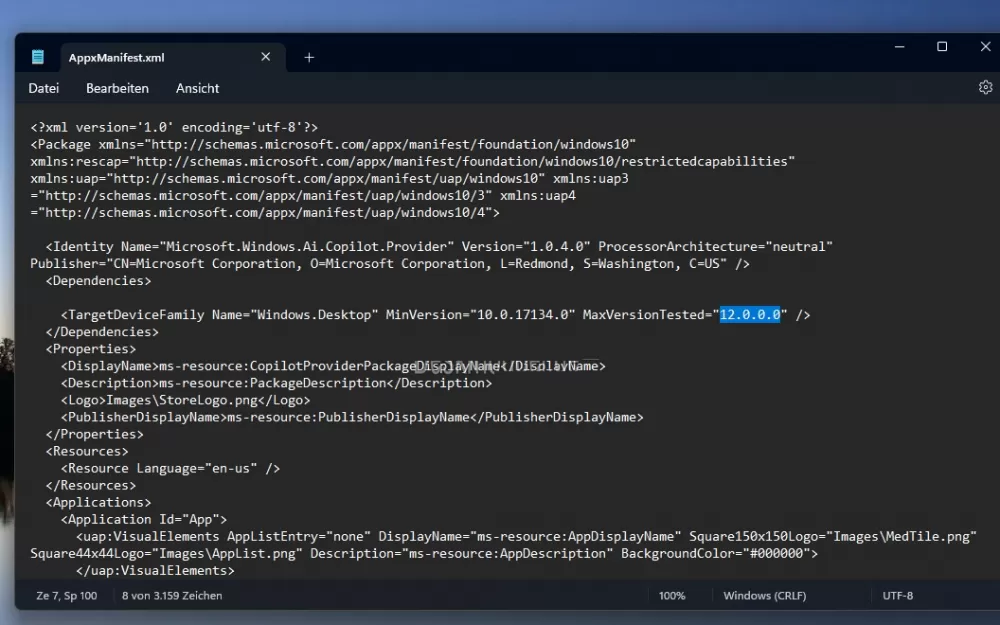Close the AppxManifest.xml tab
Viewport: 1000px width, 625px height.
pyautogui.click(x=266, y=57)
